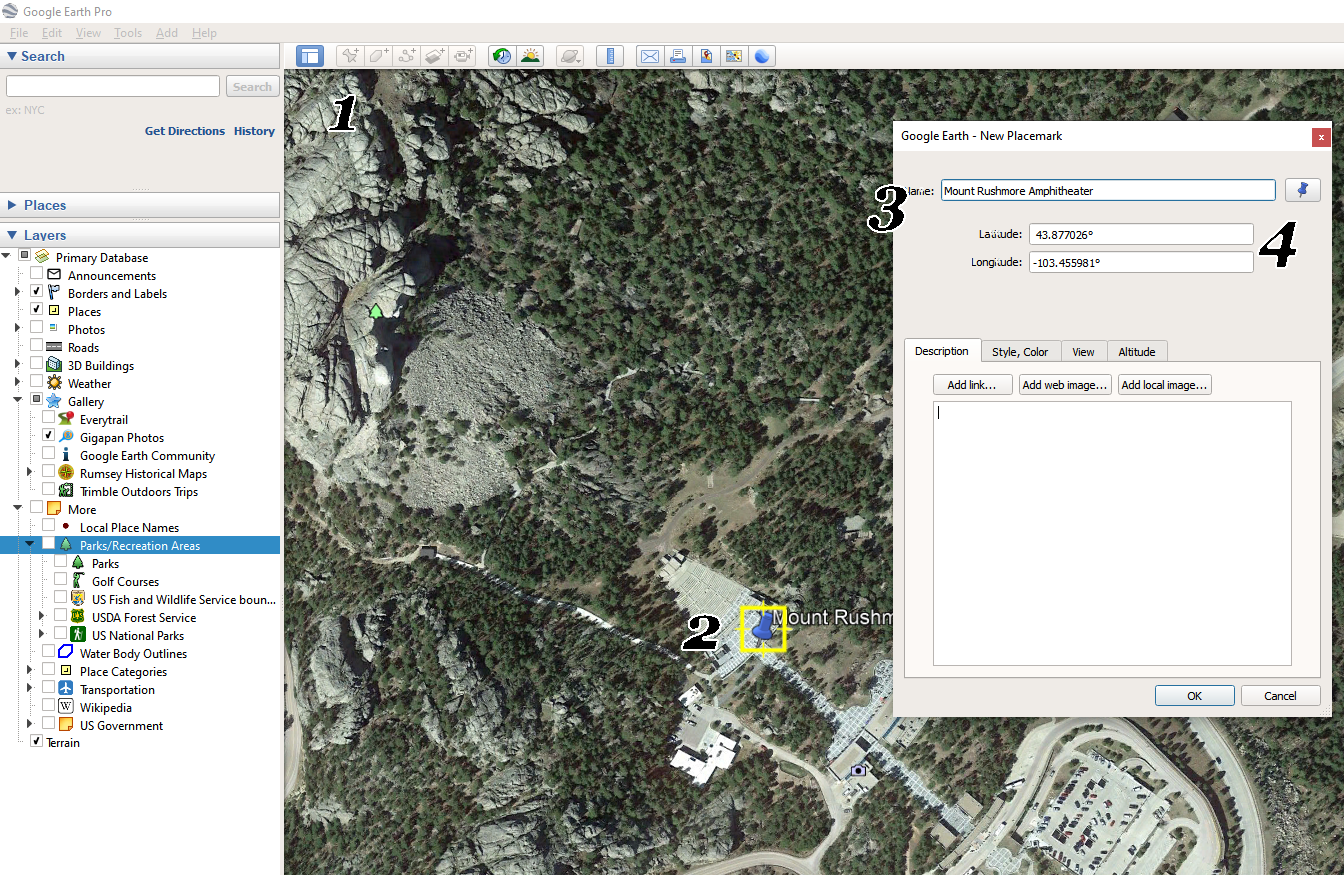Expand the US Government node
The width and height of the screenshot is (1344, 875).
point(30,725)
